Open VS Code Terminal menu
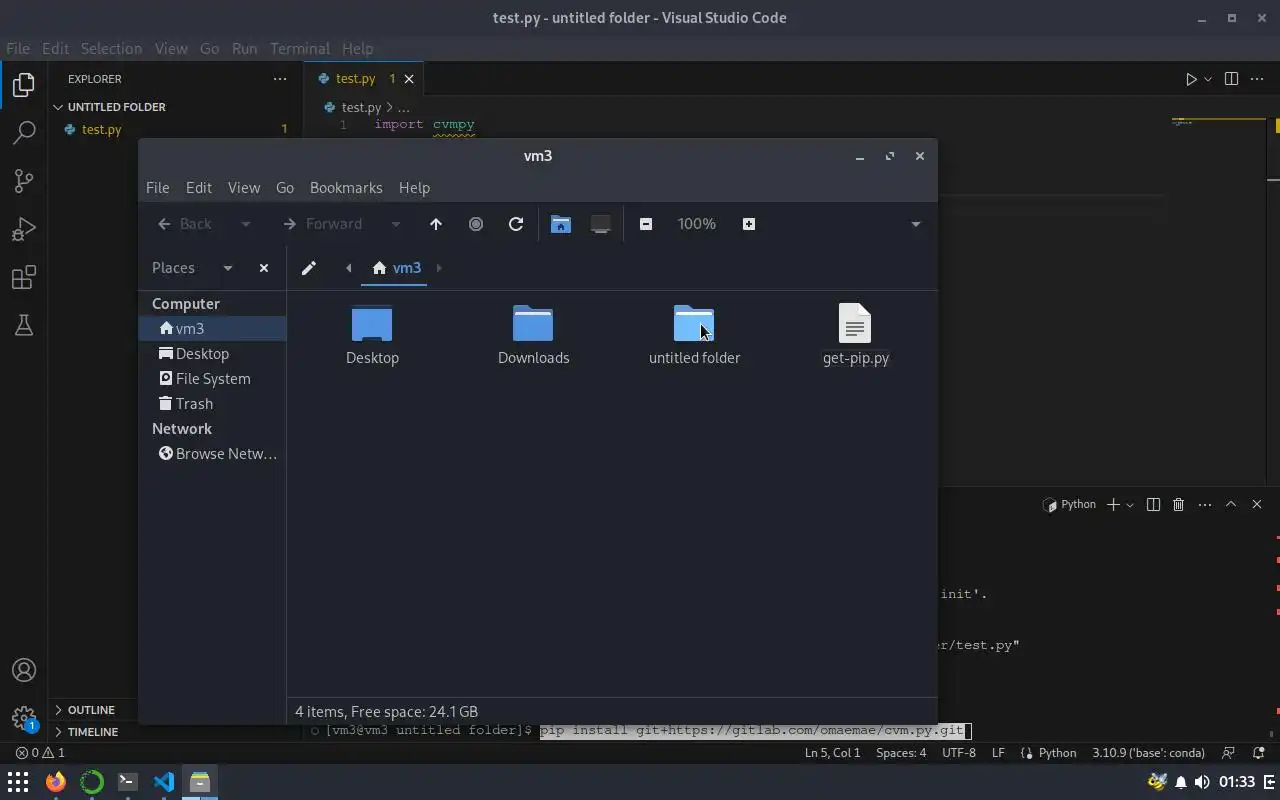 click(x=299, y=48)
